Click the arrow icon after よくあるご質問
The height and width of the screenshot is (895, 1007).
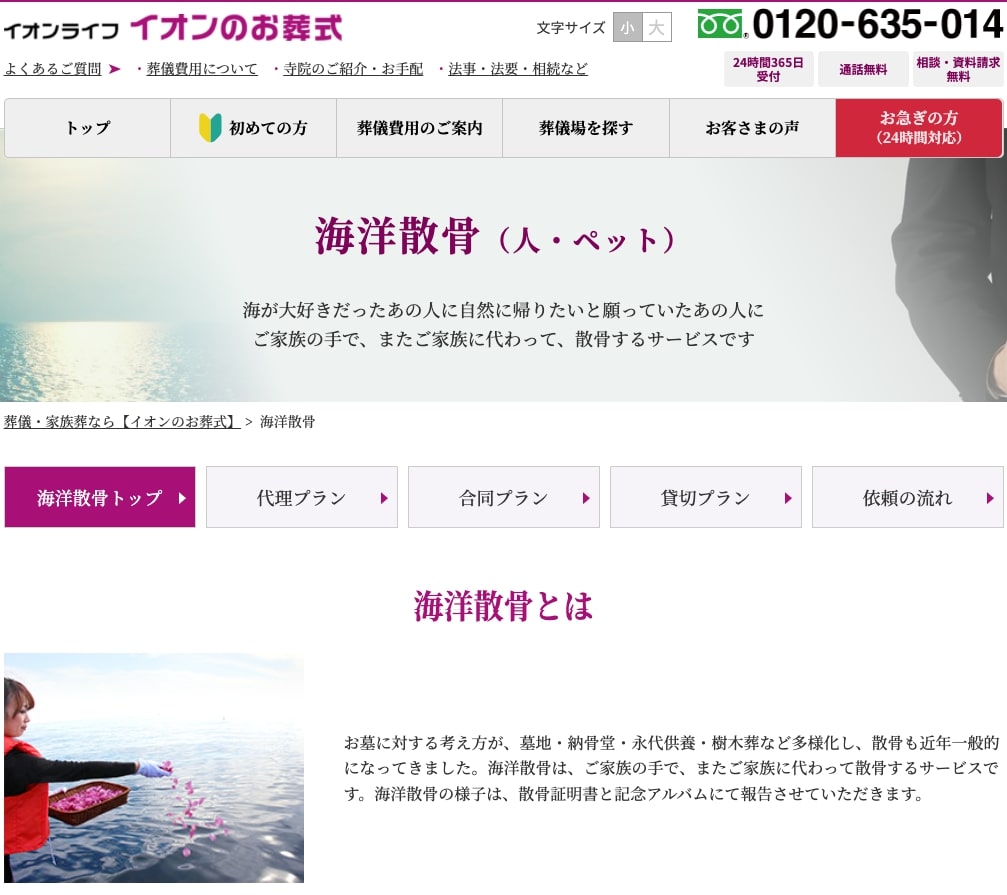tap(115, 69)
